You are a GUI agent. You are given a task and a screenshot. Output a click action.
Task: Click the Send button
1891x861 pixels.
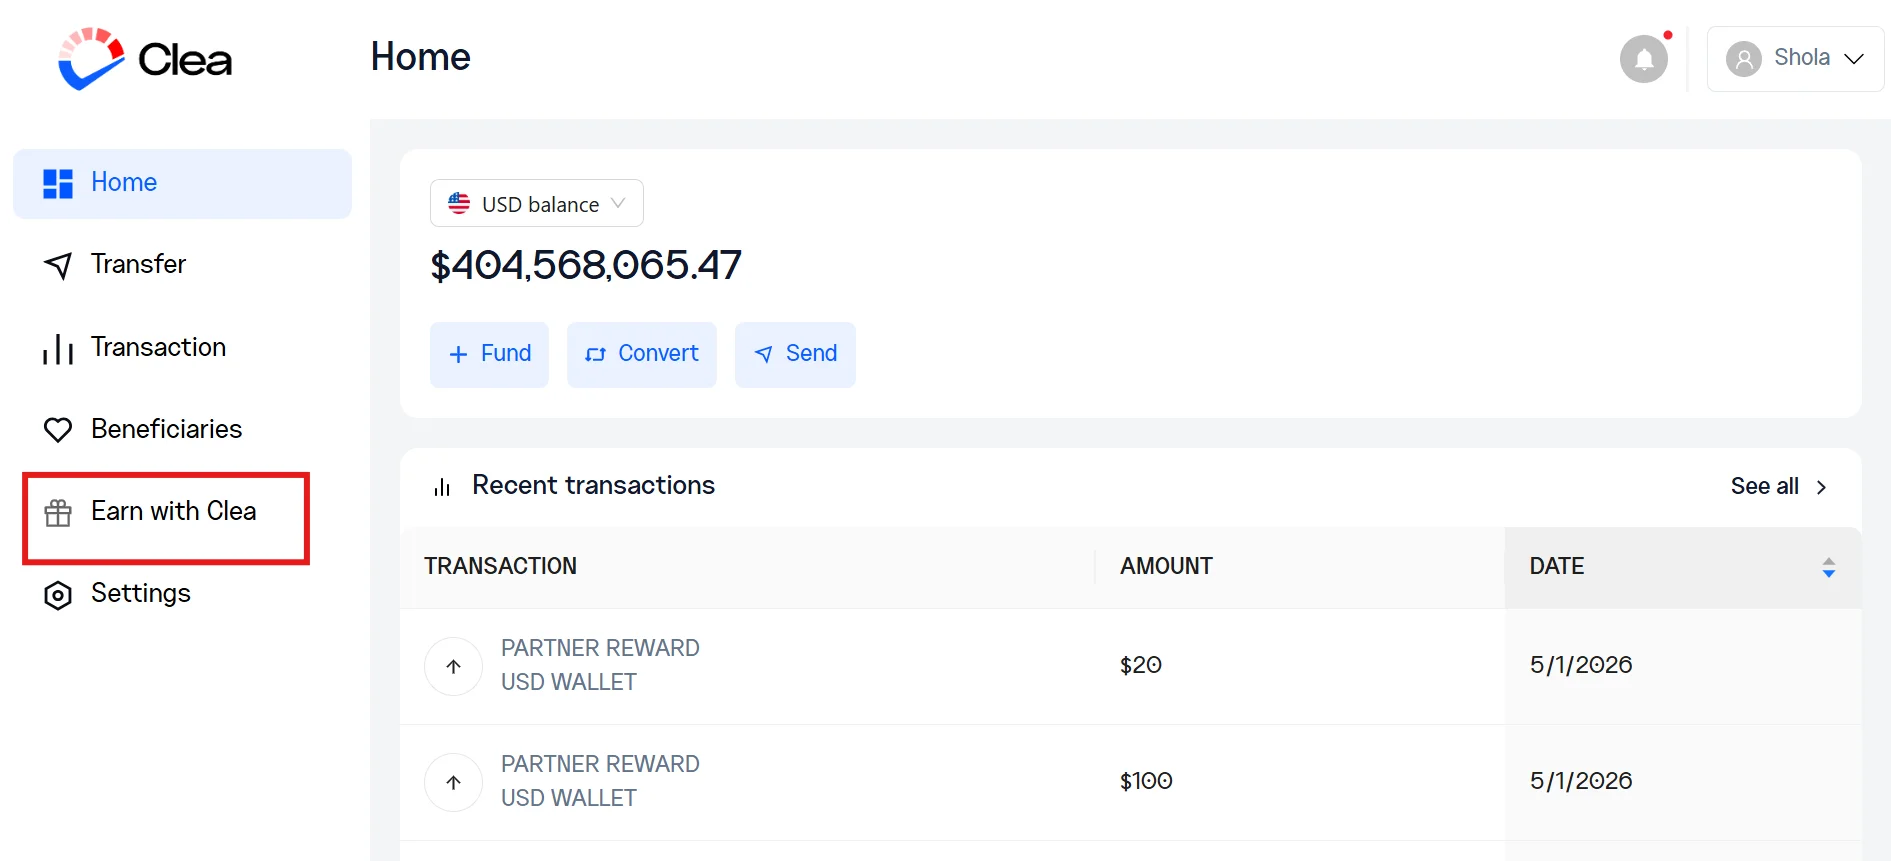795,354
